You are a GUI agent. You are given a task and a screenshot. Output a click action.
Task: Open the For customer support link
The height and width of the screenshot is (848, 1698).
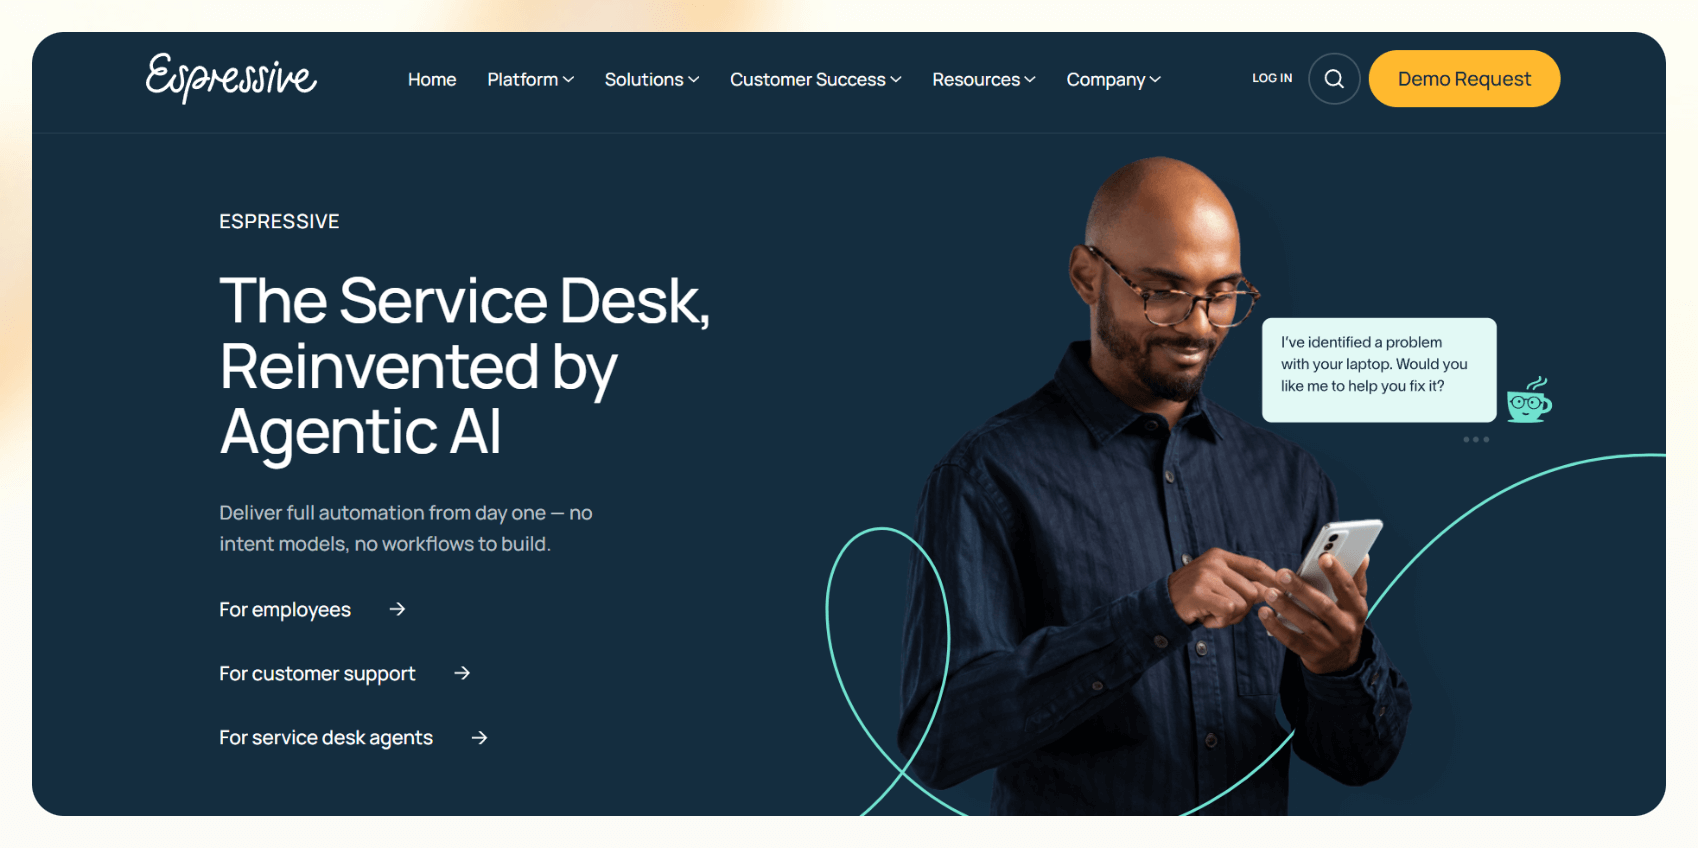click(x=317, y=674)
